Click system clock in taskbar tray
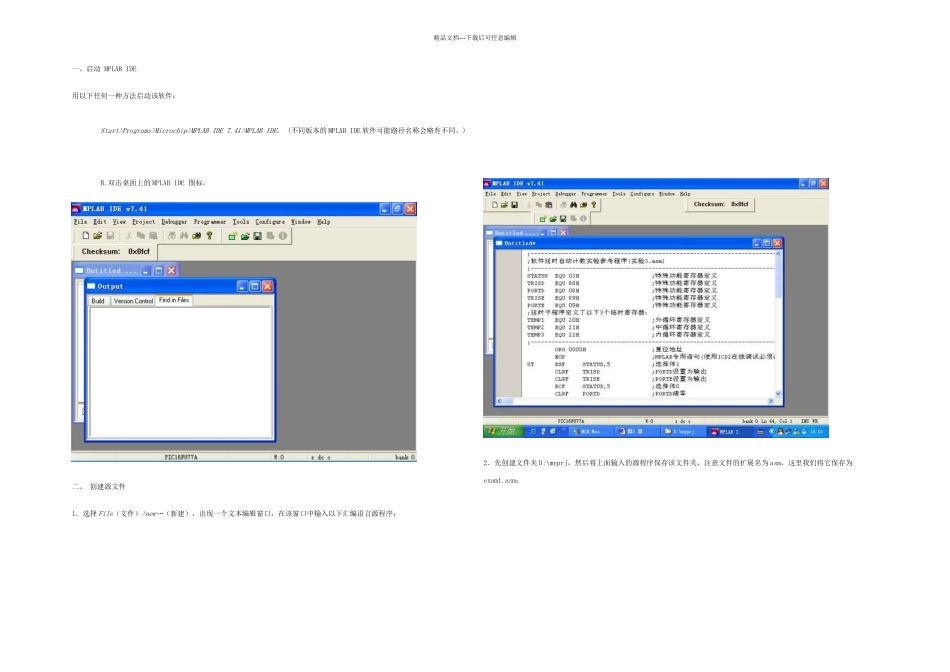950x672 pixels. [817, 431]
